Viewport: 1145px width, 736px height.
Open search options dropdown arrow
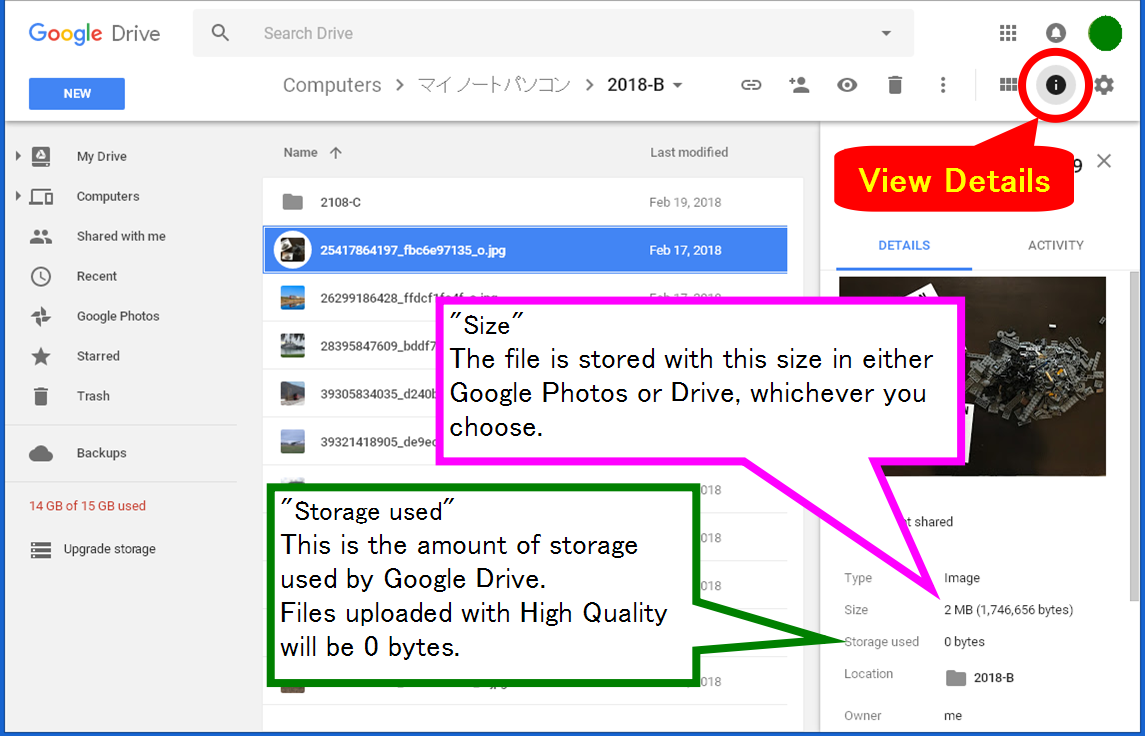pos(886,34)
